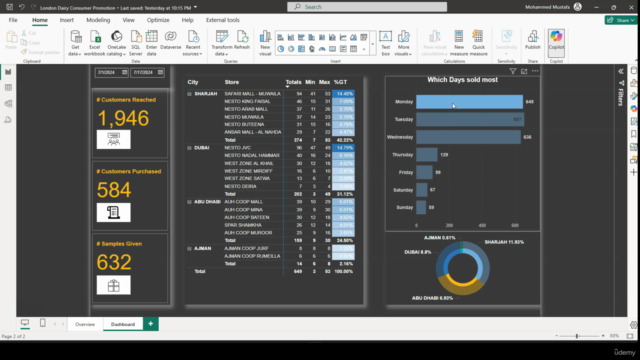Sort by the Store column header
The image size is (640, 360).
232,82
